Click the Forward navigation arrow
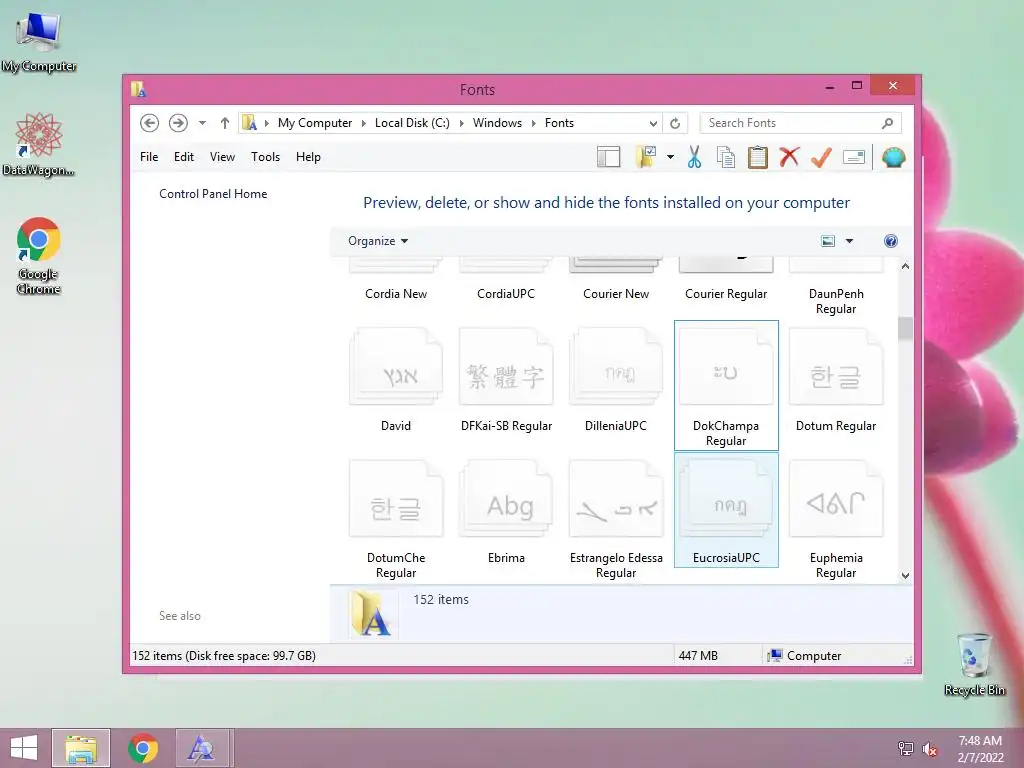This screenshot has height=768, width=1024. (x=178, y=123)
